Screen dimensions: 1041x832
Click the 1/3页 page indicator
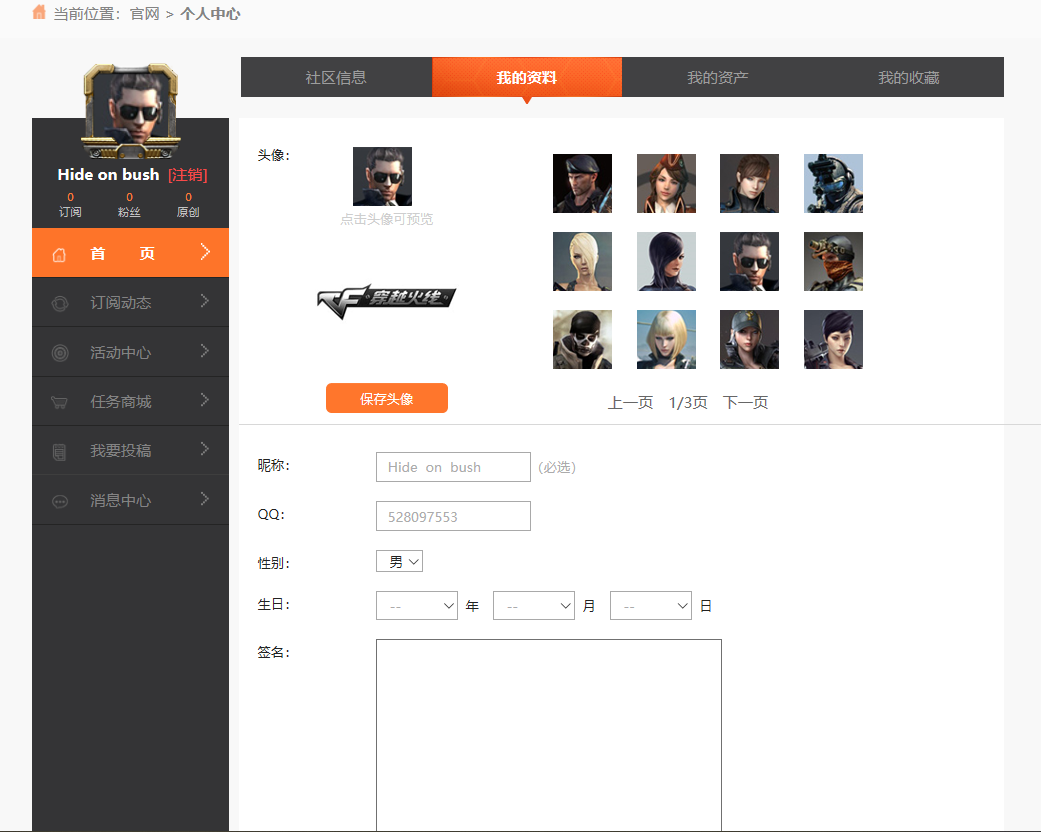click(688, 402)
